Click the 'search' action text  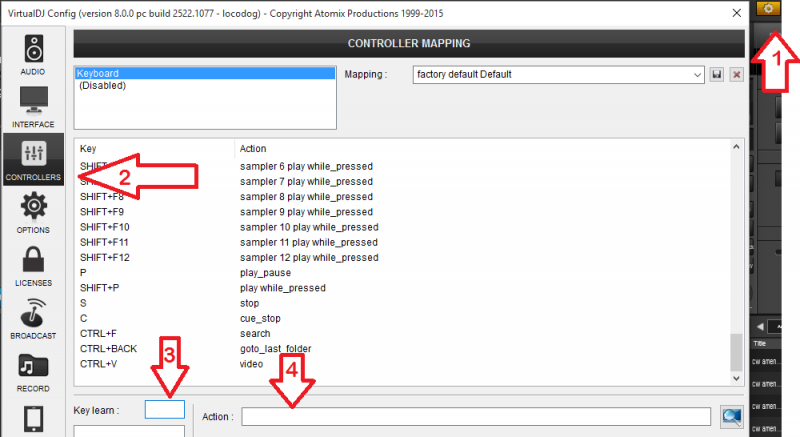point(255,333)
